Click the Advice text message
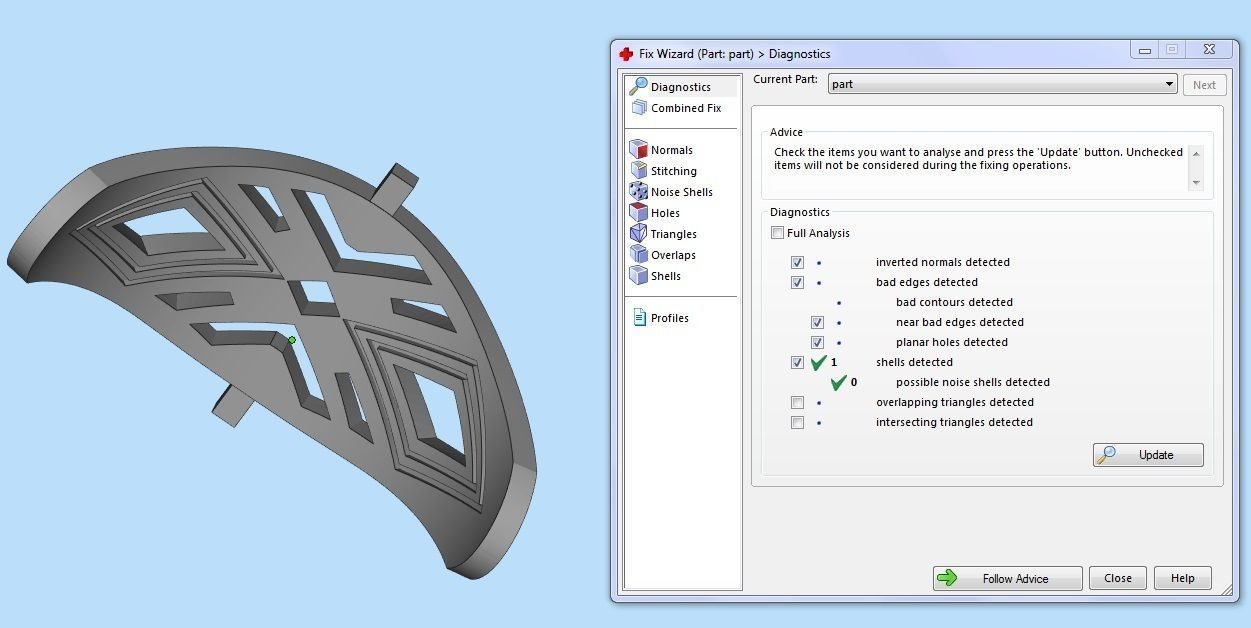Screen dimensions: 1251x628 (978, 159)
